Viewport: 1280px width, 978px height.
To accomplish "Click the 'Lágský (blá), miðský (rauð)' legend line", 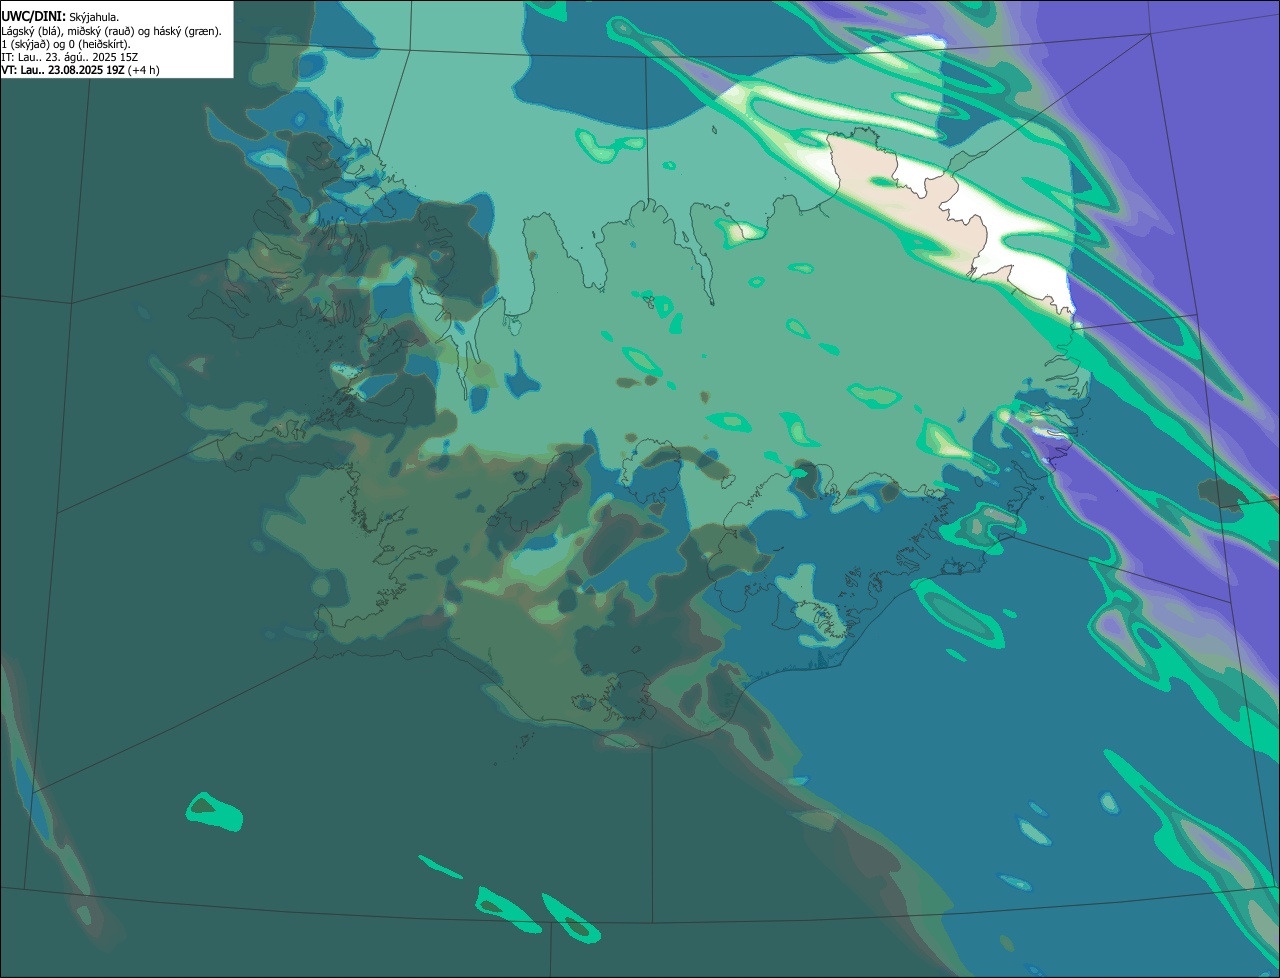I will click(111, 31).
